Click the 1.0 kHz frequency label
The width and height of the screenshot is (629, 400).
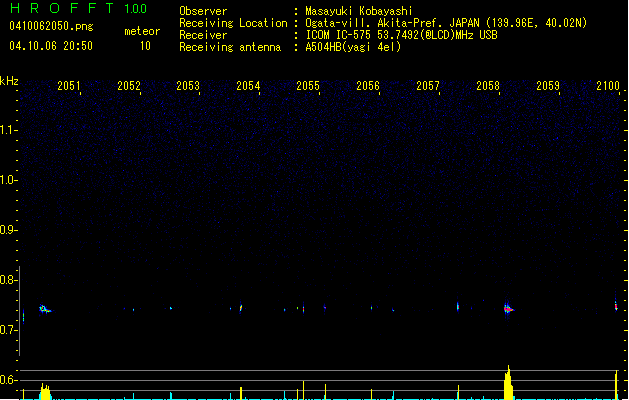(8, 180)
